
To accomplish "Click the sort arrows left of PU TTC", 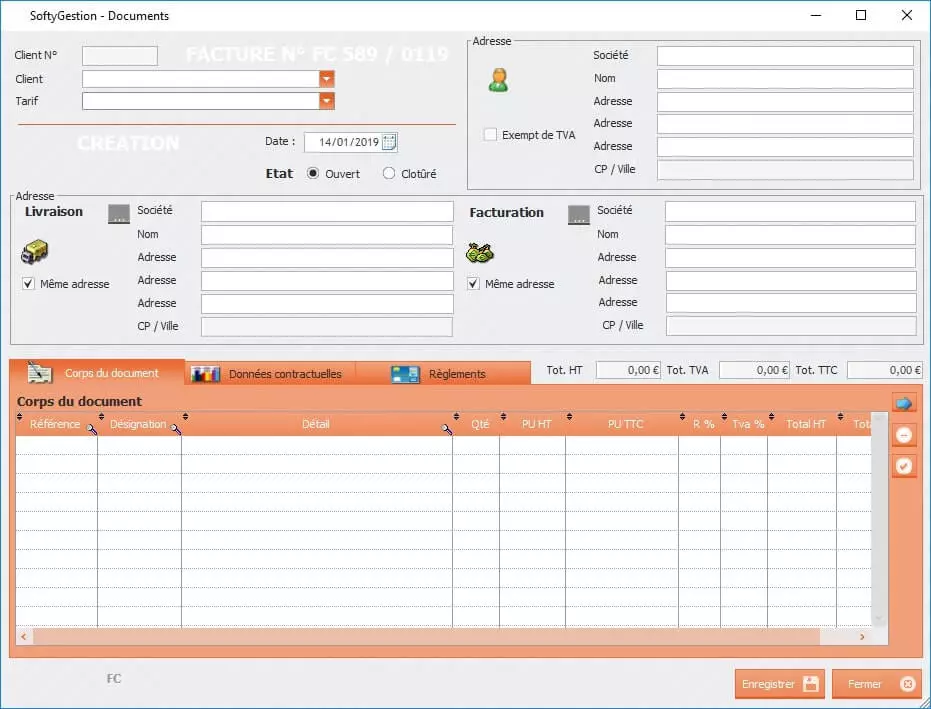I will click(569, 417).
